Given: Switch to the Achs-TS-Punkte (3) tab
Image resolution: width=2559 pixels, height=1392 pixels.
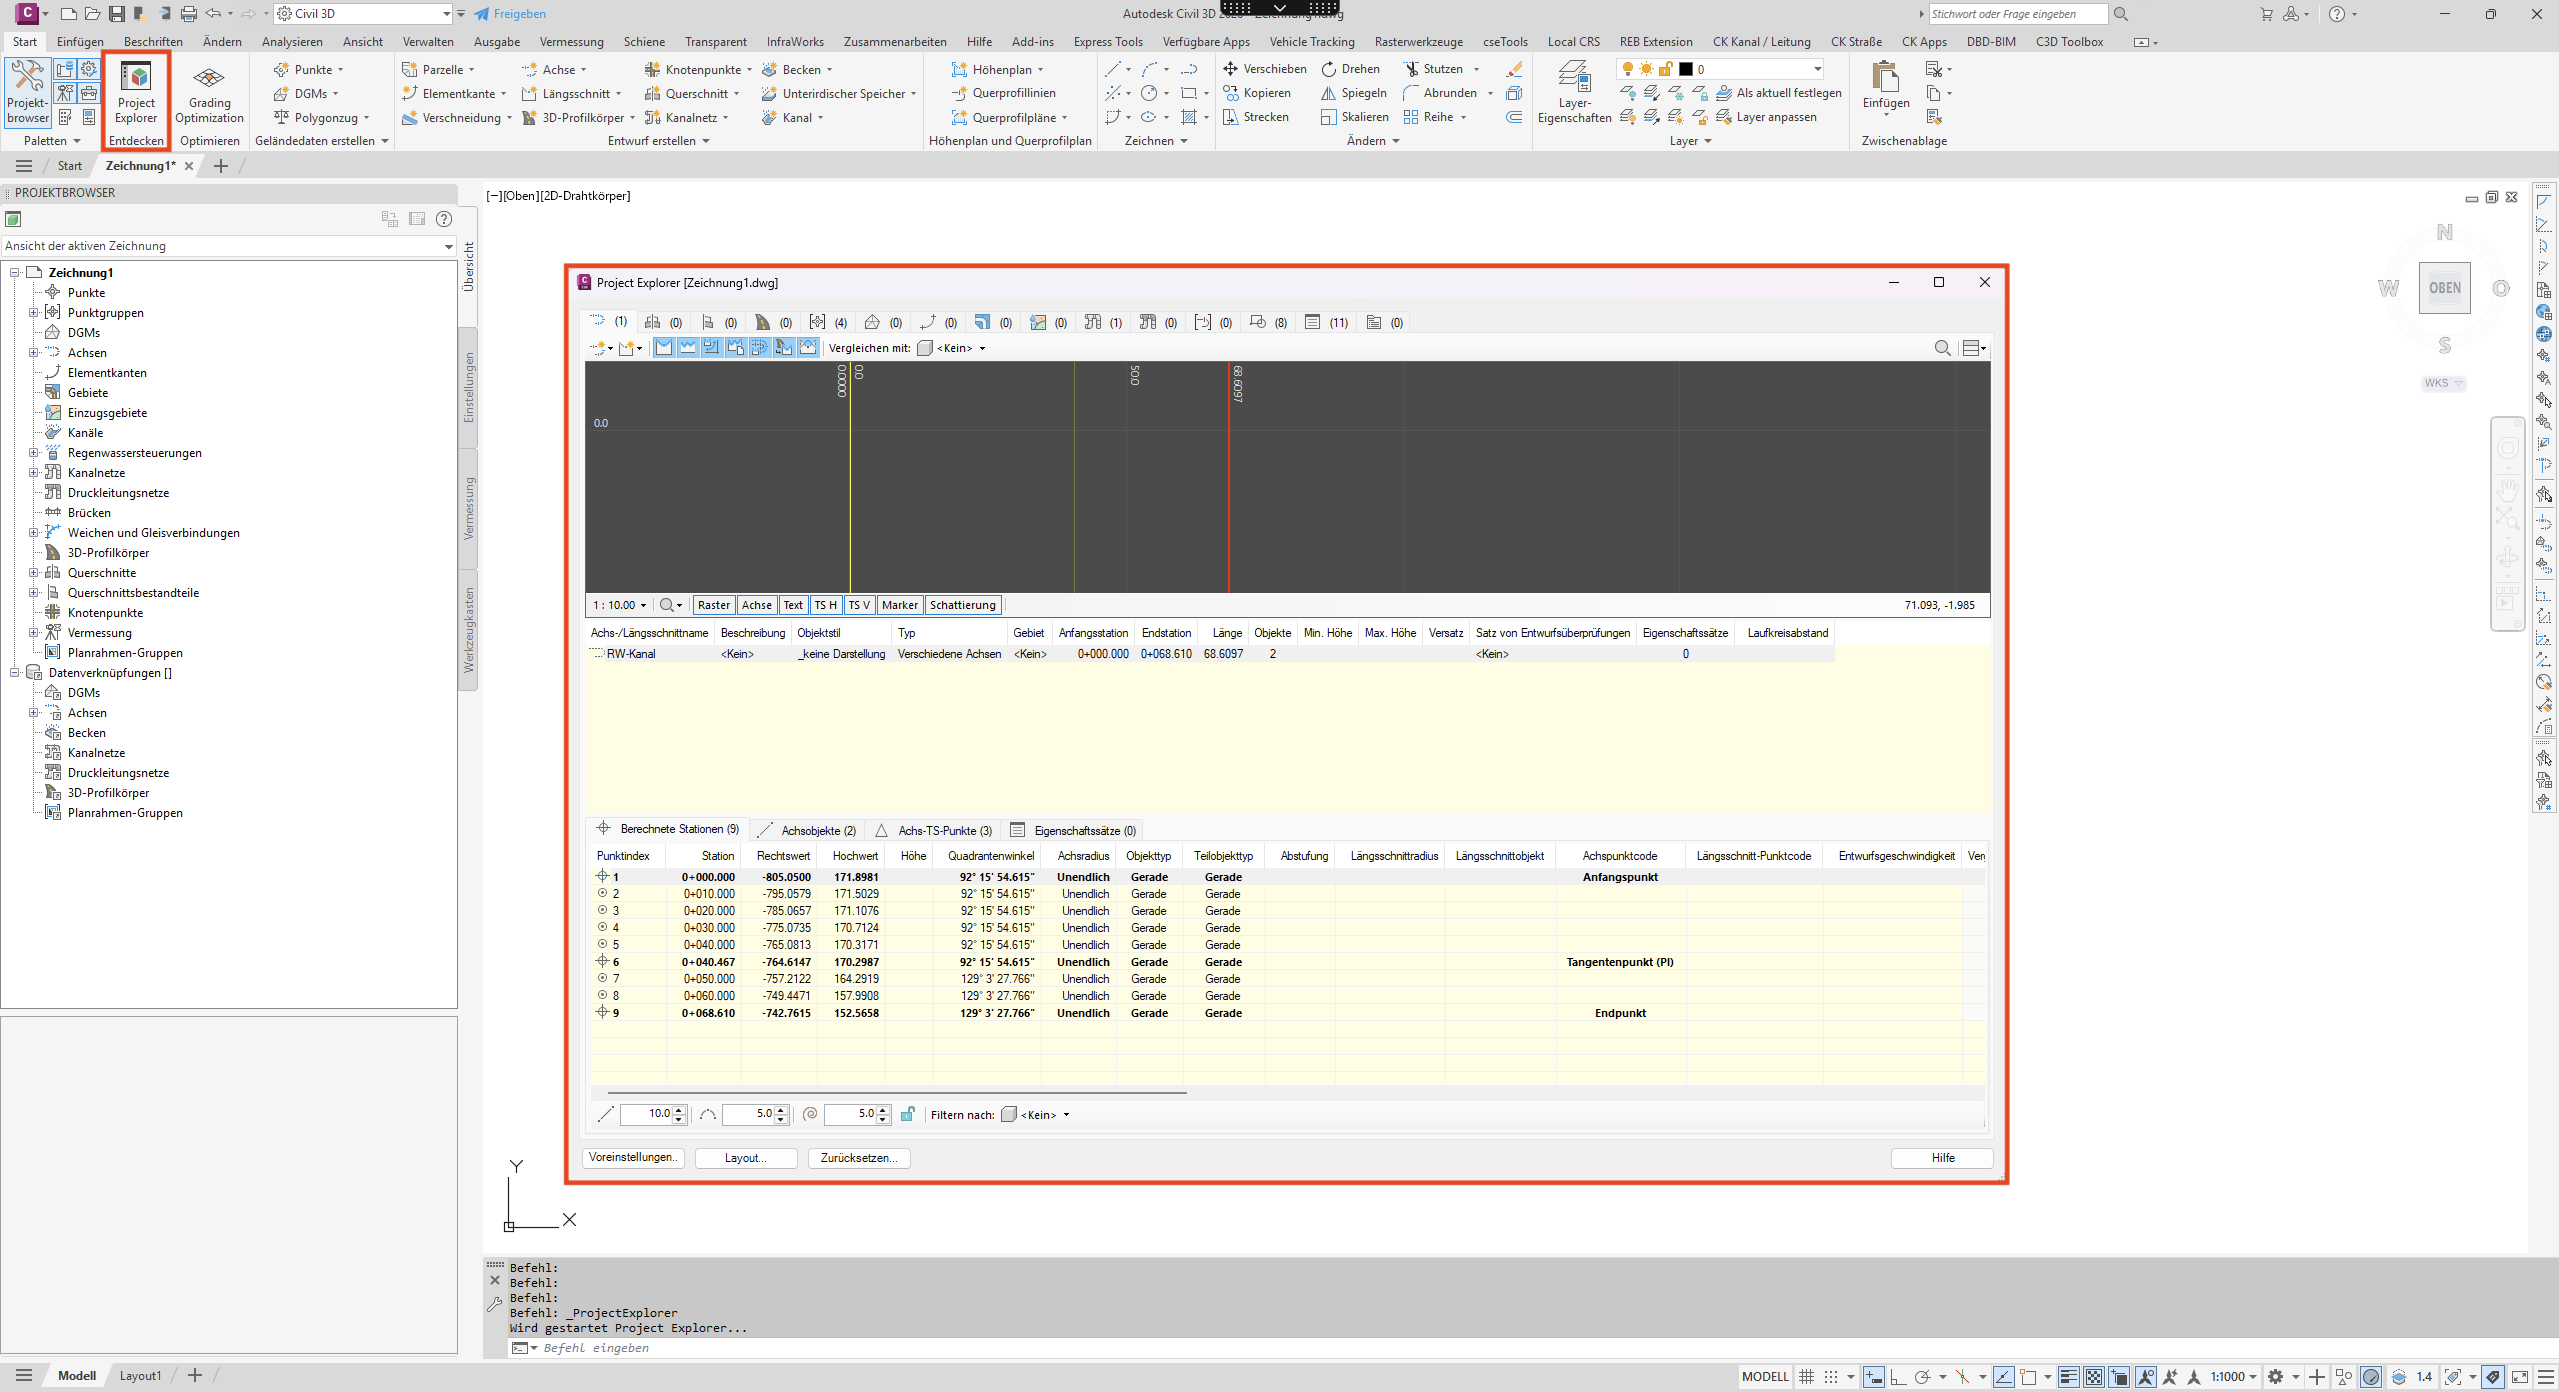Looking at the screenshot, I should coord(934,830).
